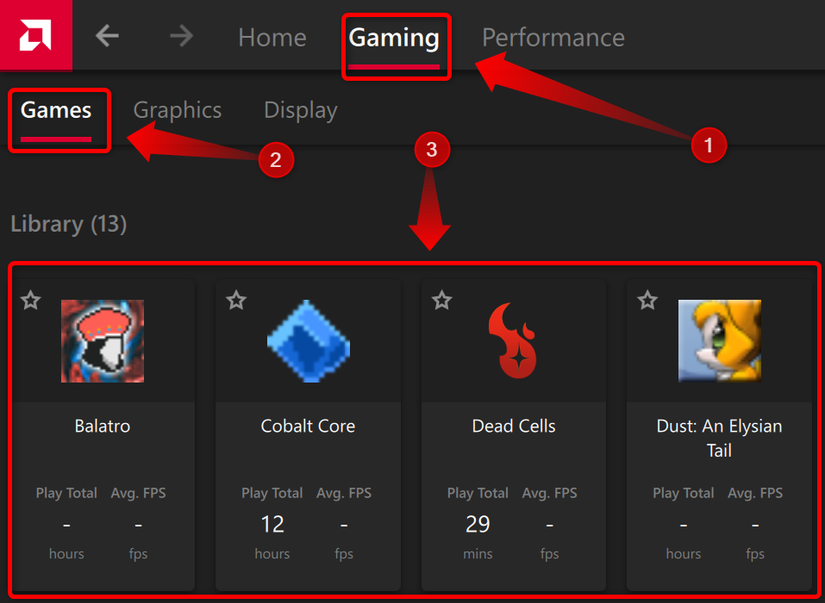Image resolution: width=825 pixels, height=603 pixels.
Task: Click the Cobalt Core blue gem icon
Action: point(308,341)
